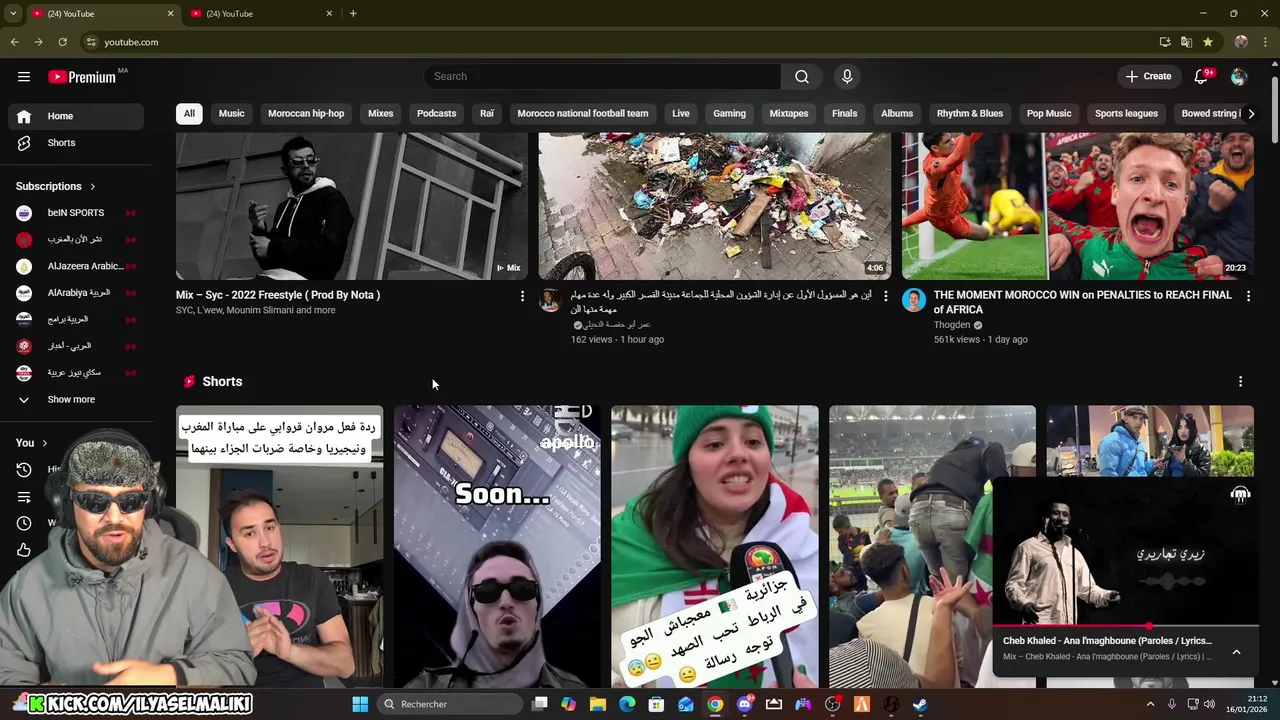Click the translate page icon in address bar
Image resolution: width=1280 pixels, height=720 pixels.
point(1186,42)
